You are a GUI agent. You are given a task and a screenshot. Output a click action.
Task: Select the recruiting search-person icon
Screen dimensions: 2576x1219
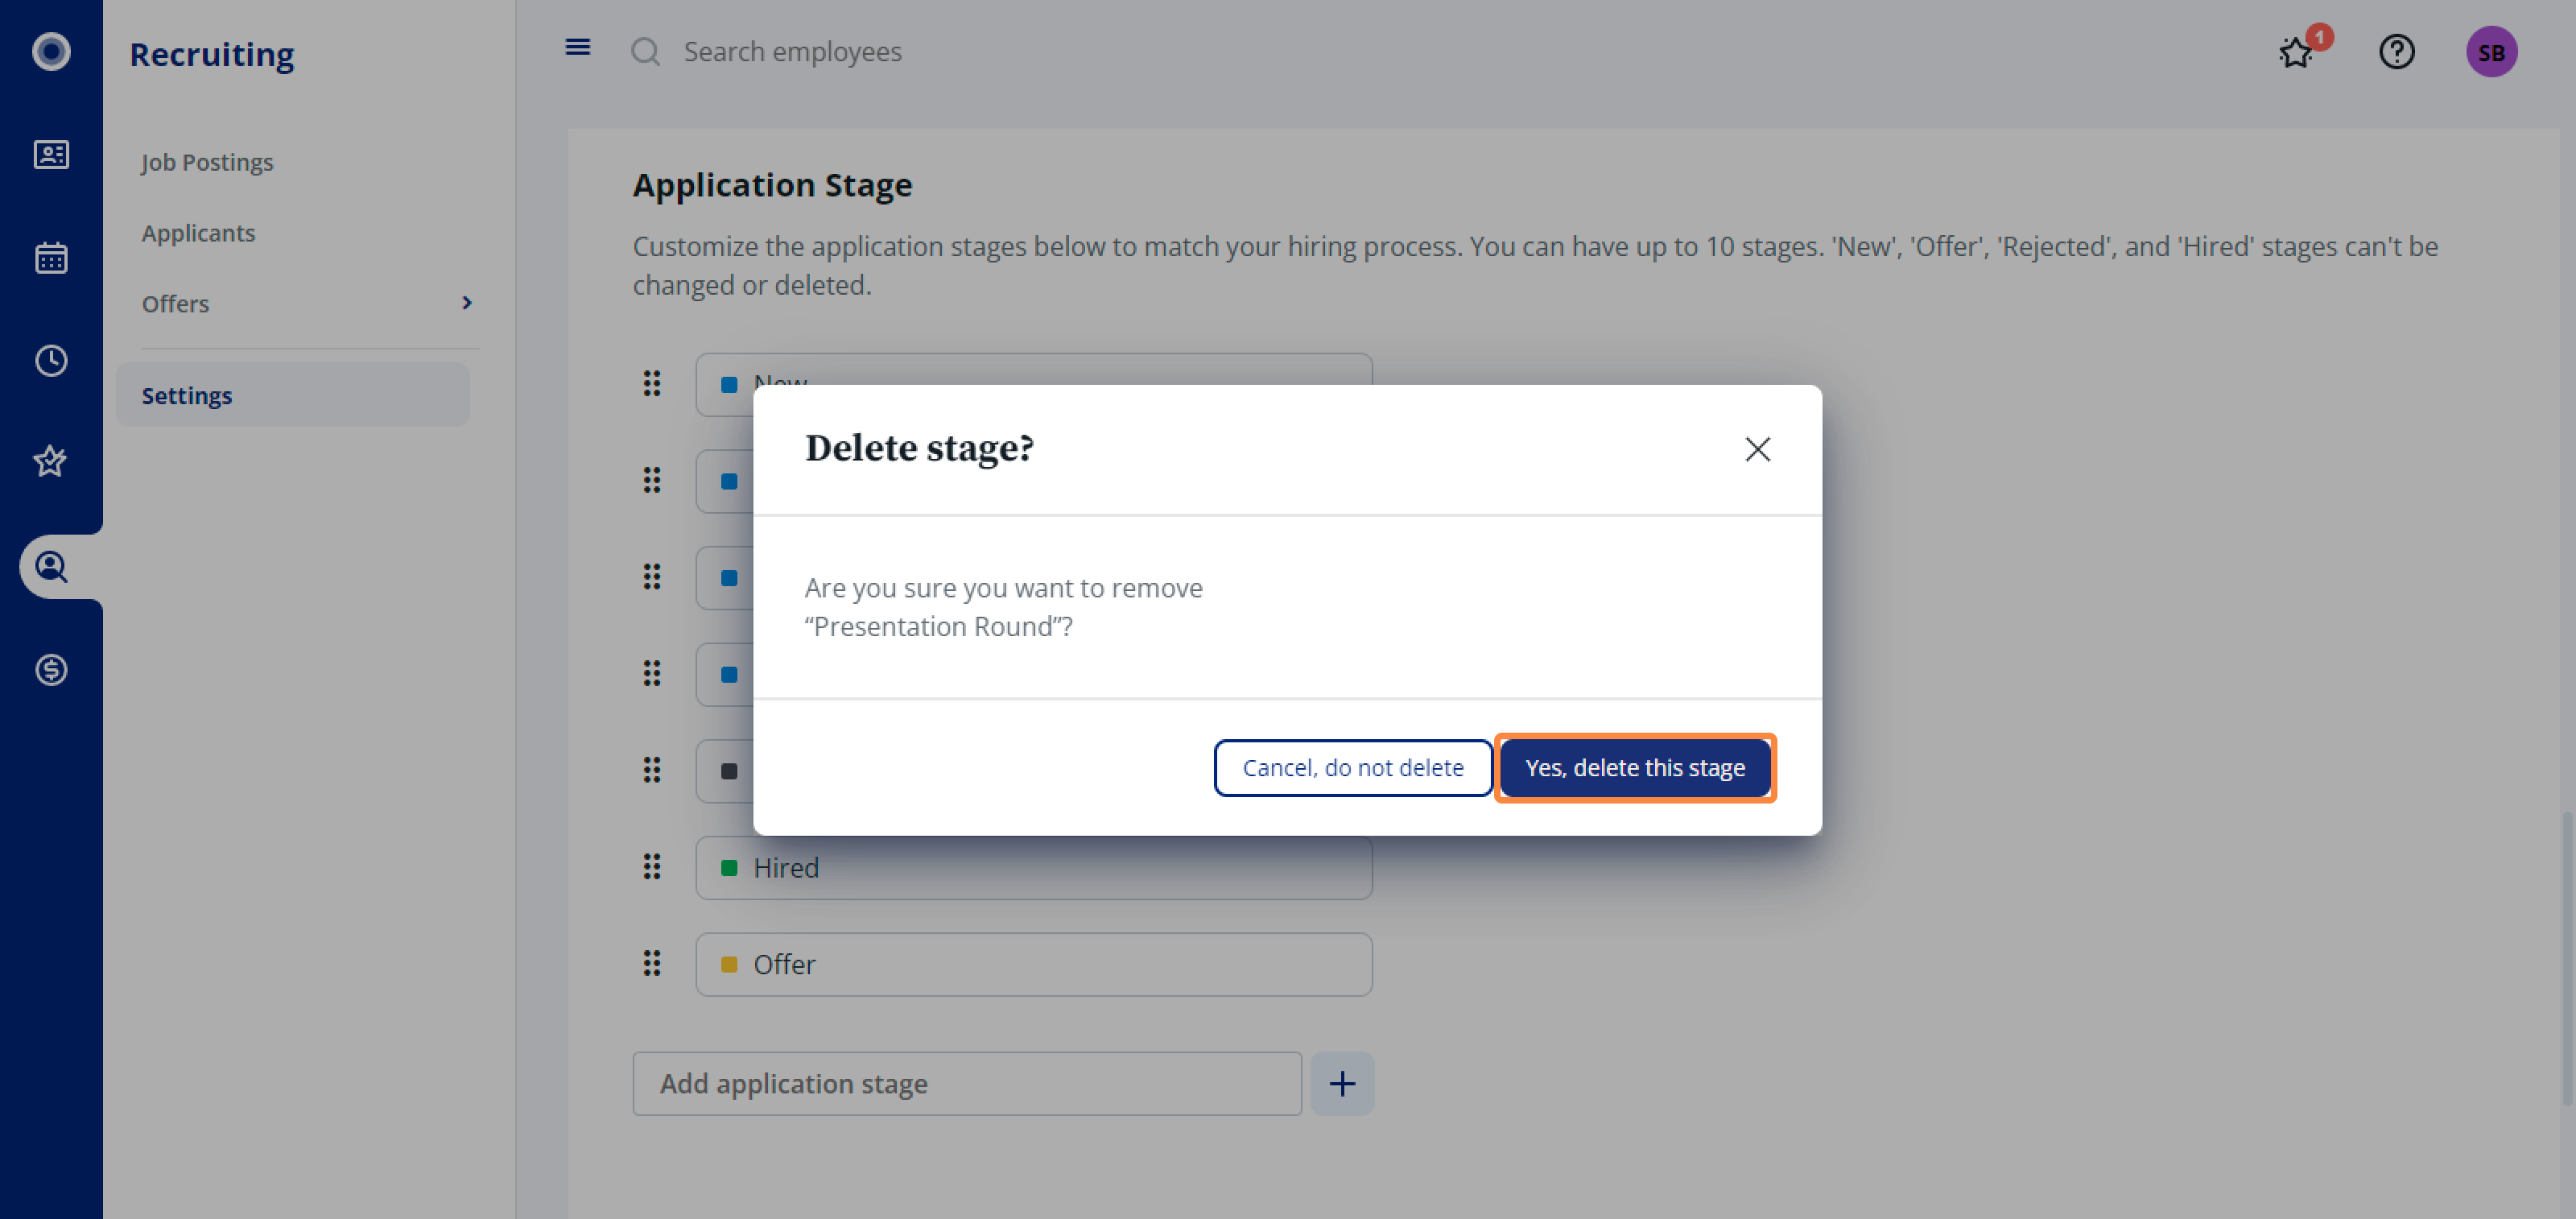[x=51, y=567]
